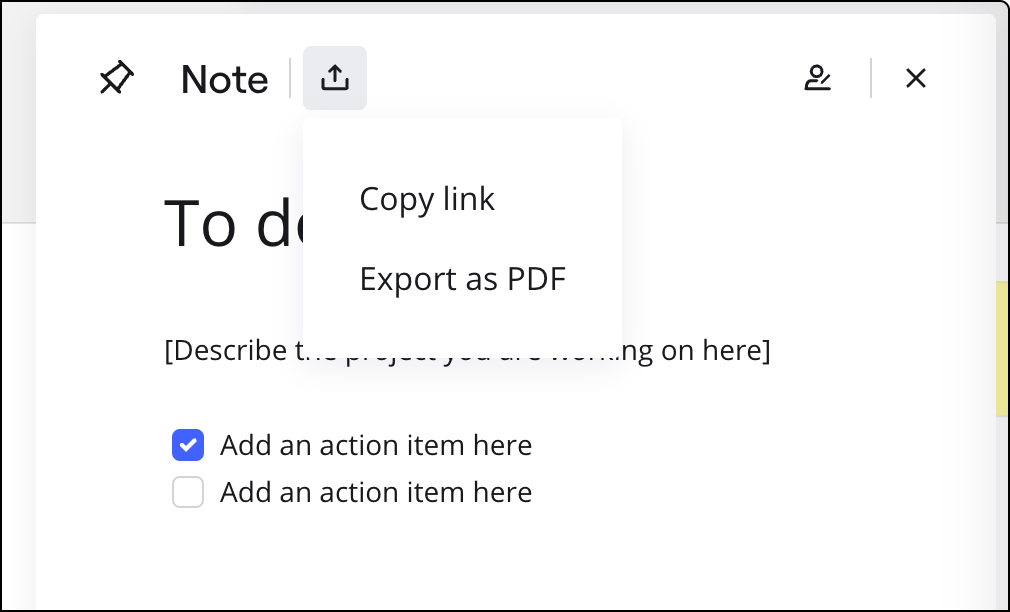
Task: Choose Copy link from the share menu
Action: click(x=427, y=199)
